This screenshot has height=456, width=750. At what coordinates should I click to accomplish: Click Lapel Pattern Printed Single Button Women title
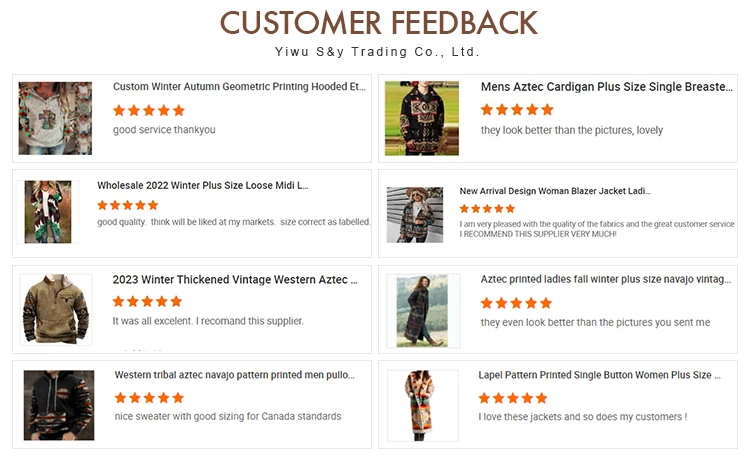[x=599, y=375]
